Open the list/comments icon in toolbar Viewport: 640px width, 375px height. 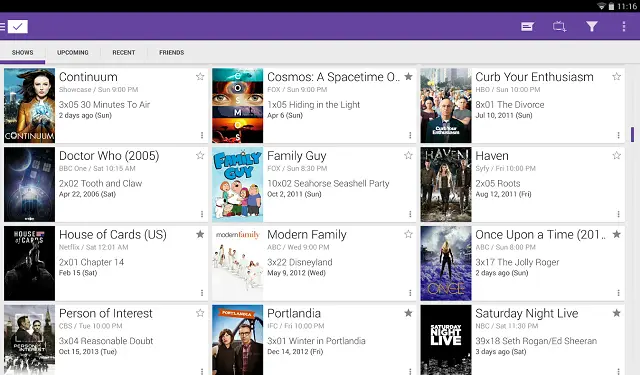click(527, 27)
